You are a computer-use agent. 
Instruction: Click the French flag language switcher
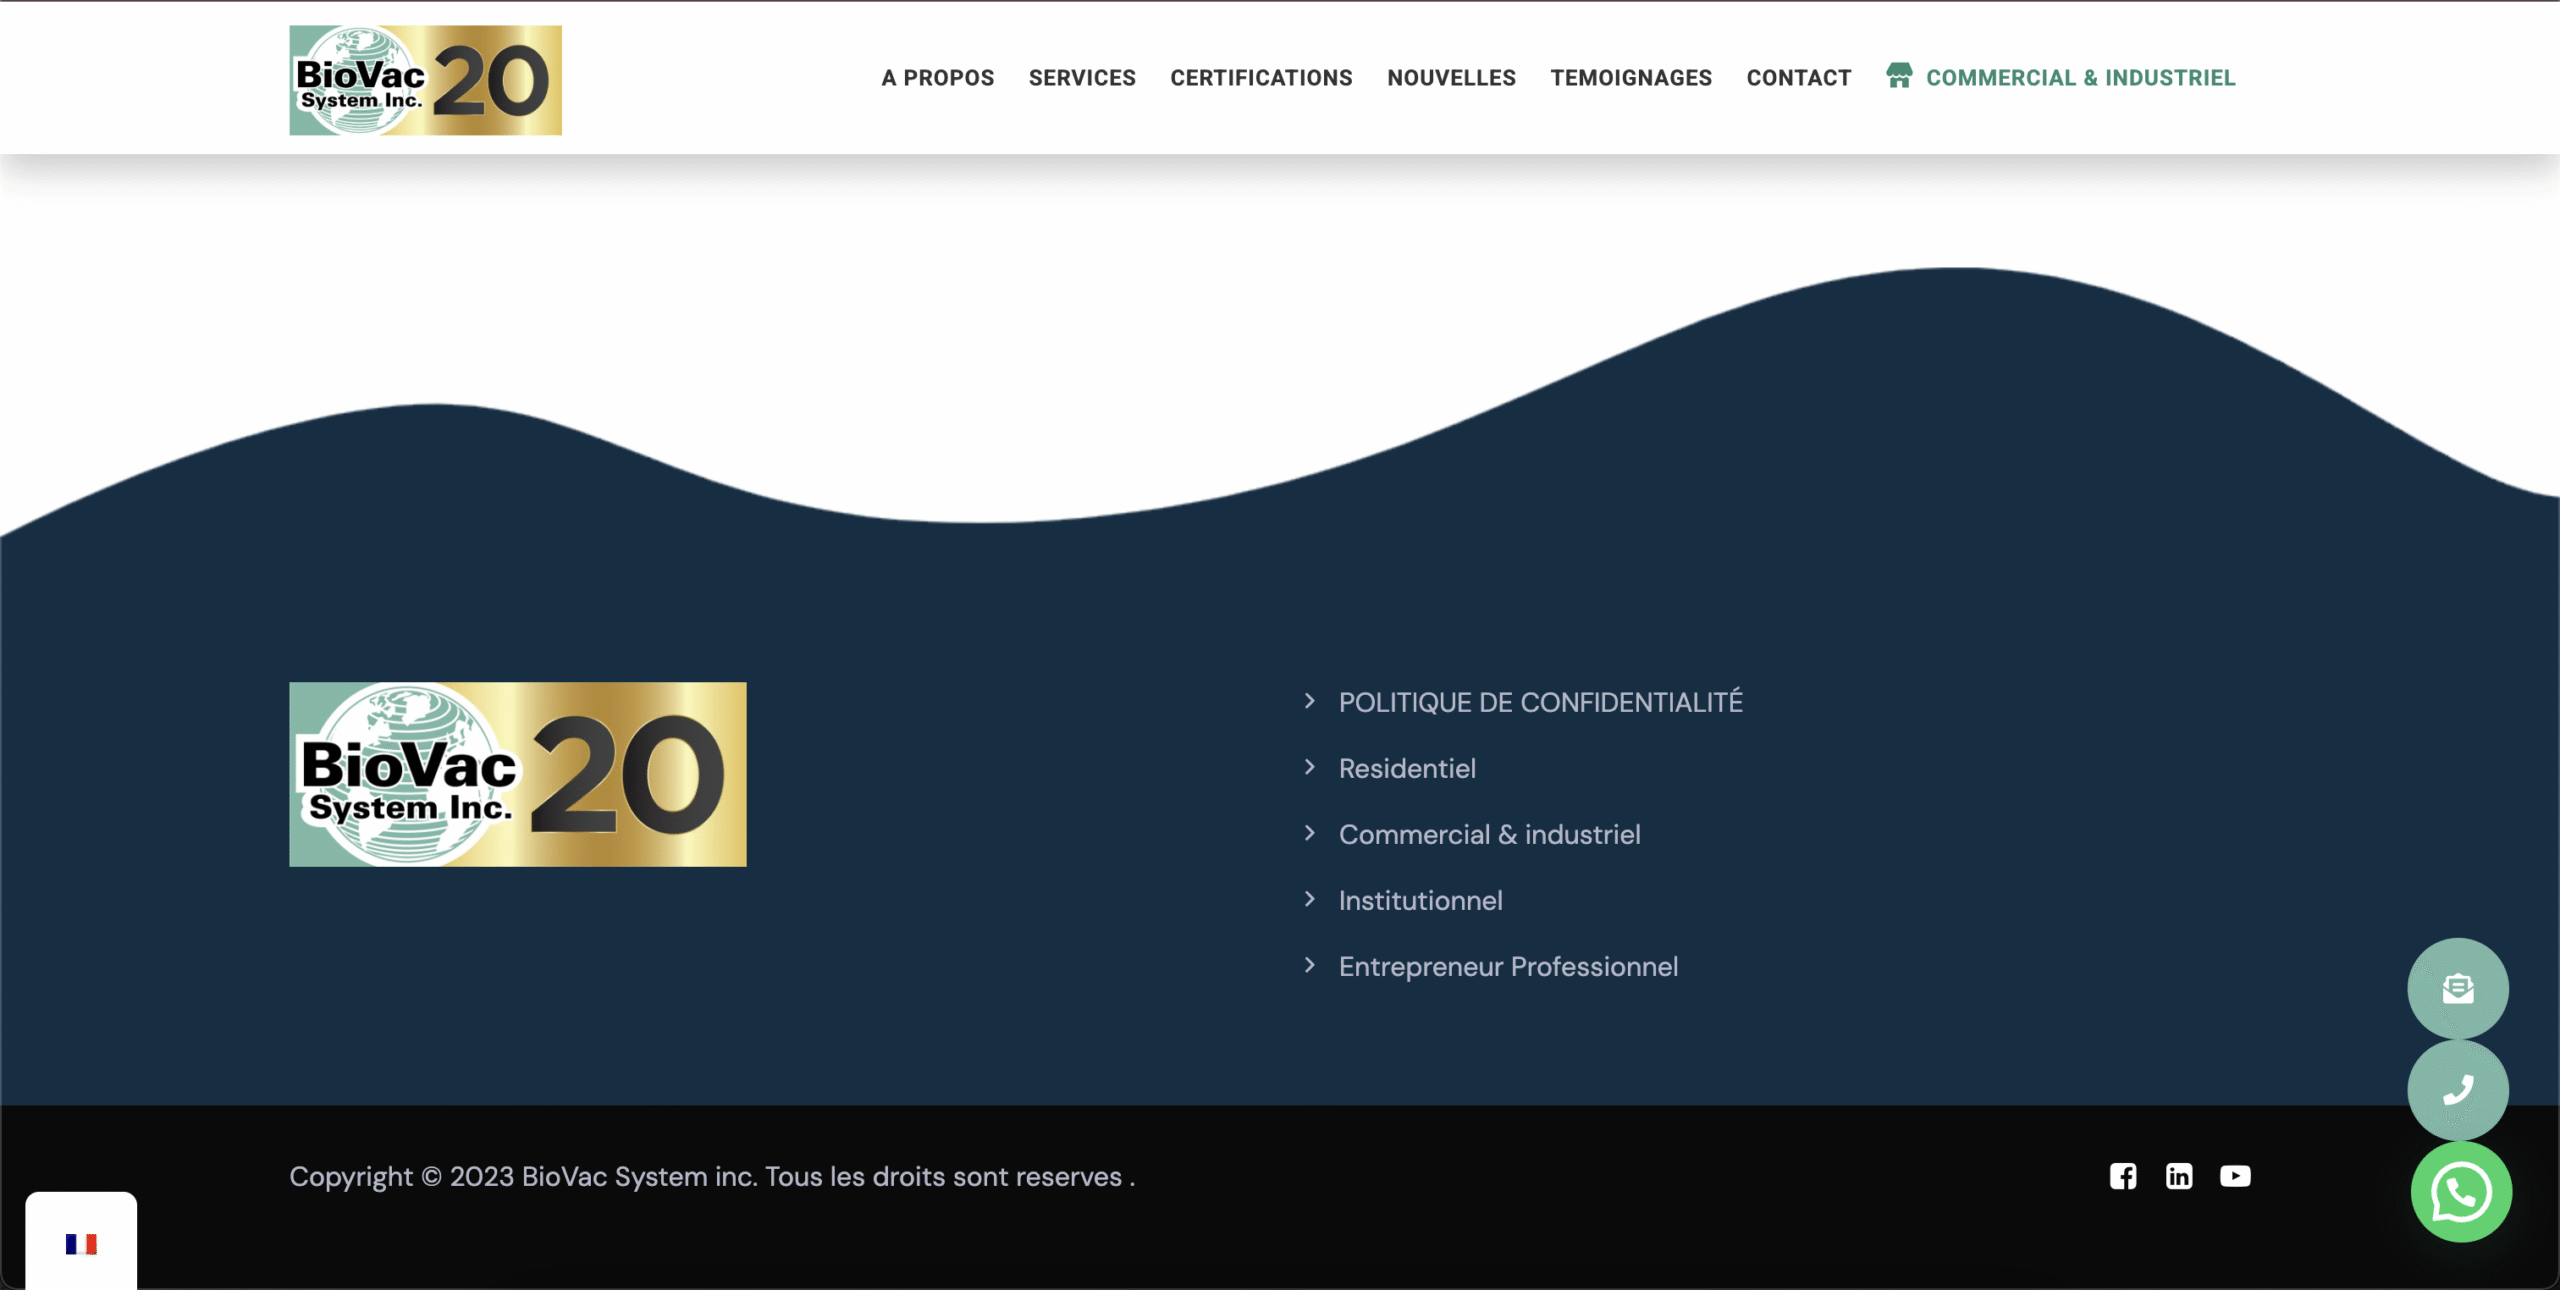pos(82,1243)
